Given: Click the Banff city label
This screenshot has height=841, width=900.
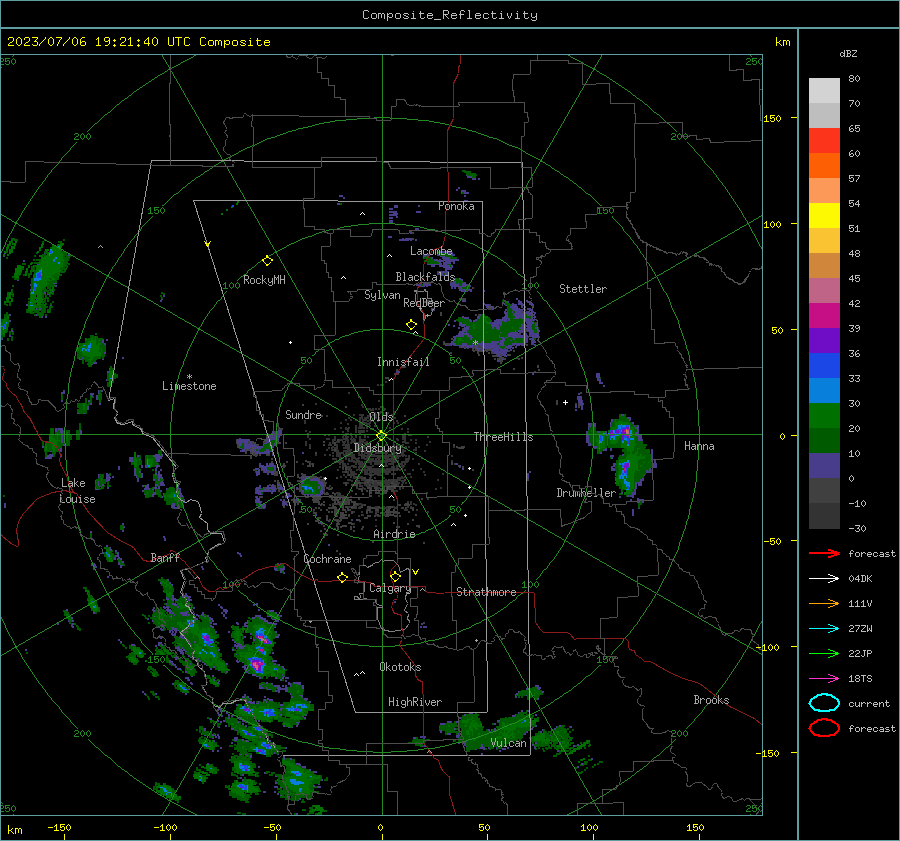Looking at the screenshot, I should coord(165,557).
